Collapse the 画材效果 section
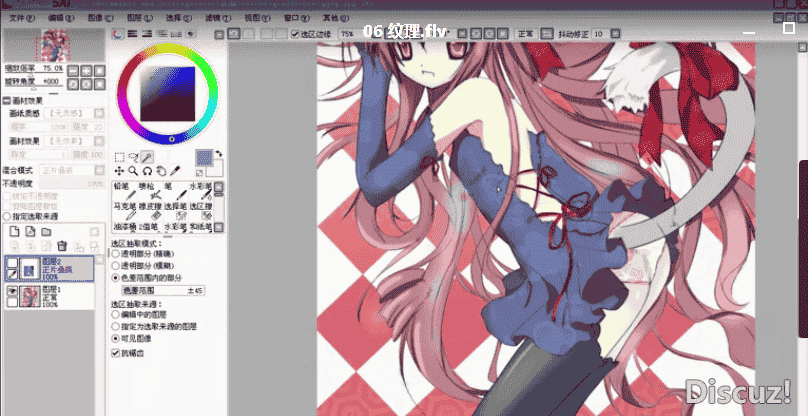Viewport: 808px width, 416px height. (x=7, y=101)
